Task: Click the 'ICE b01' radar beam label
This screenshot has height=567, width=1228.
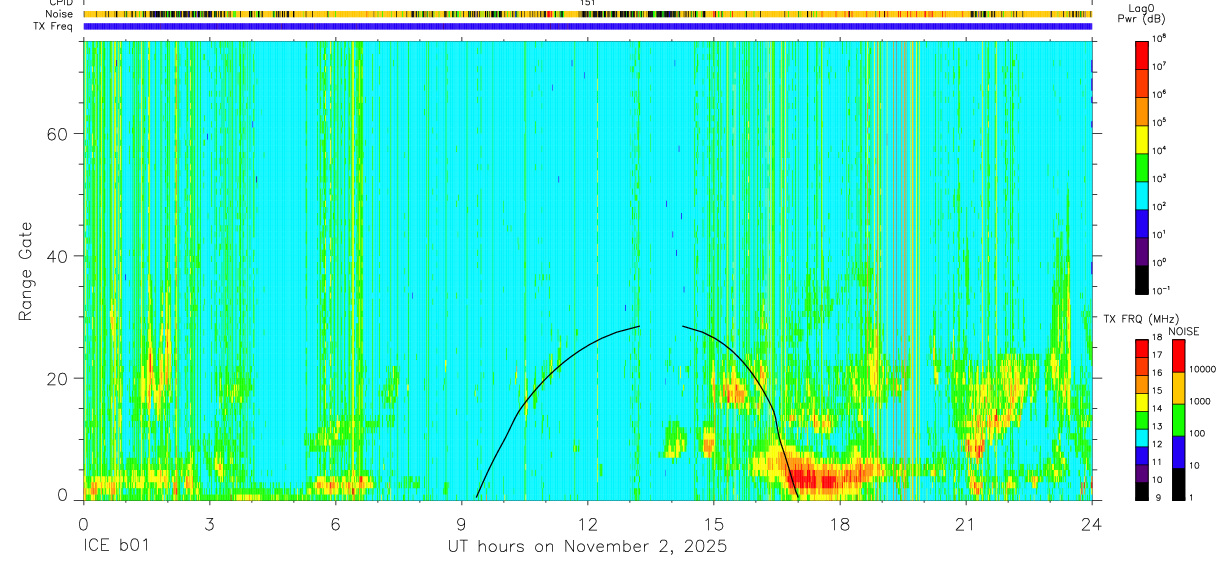Action: point(114,547)
